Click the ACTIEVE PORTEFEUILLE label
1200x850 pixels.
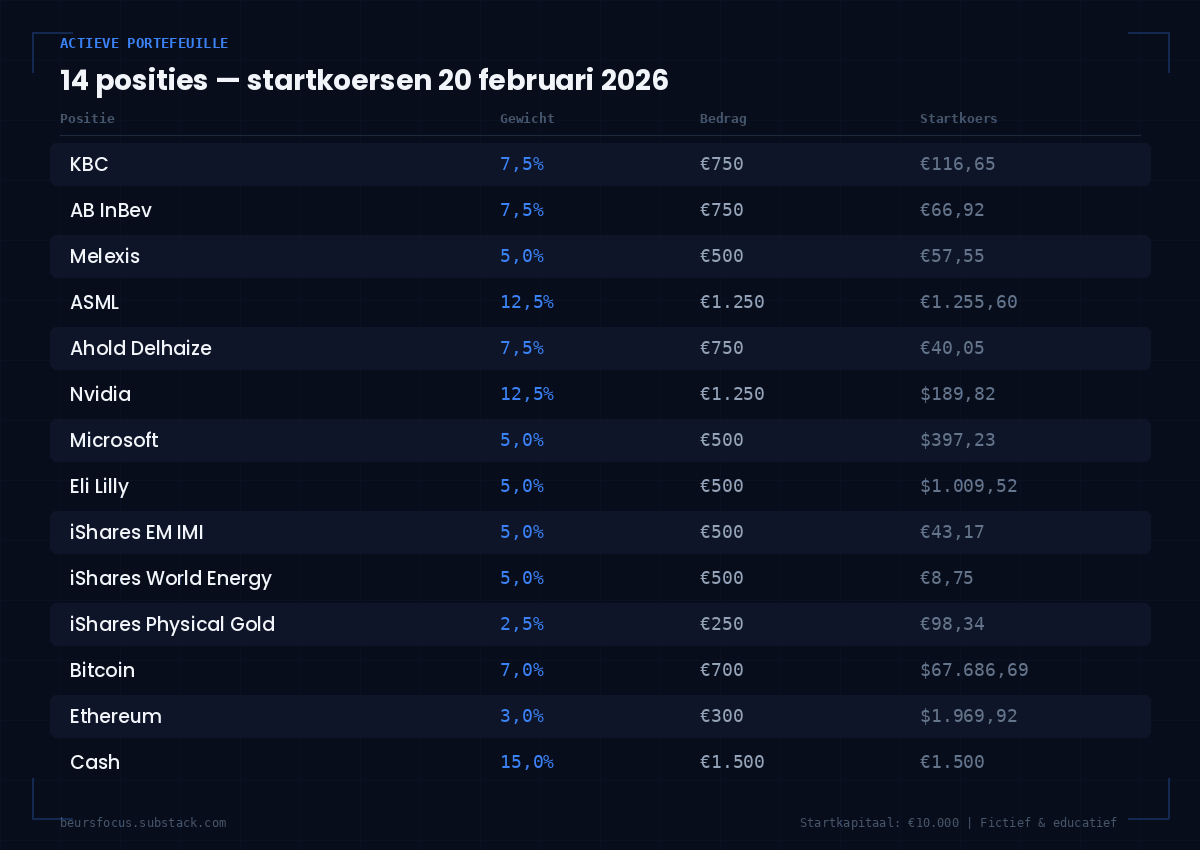(x=144, y=43)
